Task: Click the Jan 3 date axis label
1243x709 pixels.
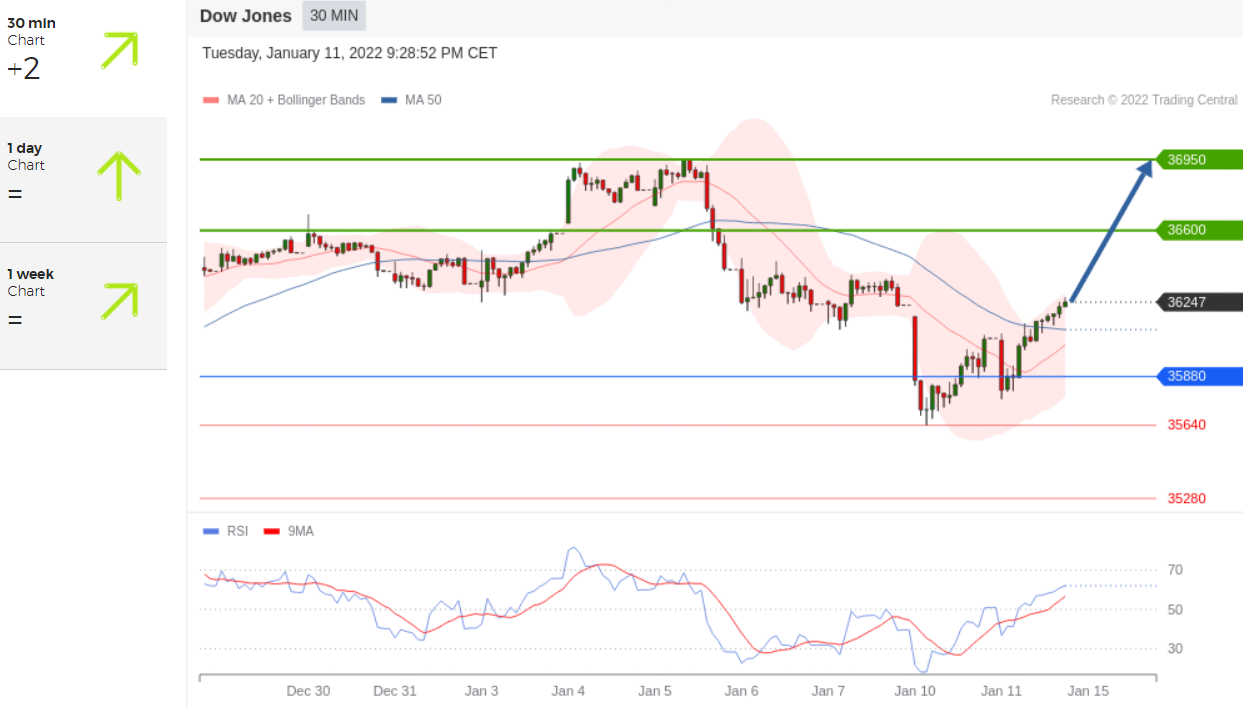Action: tap(482, 691)
